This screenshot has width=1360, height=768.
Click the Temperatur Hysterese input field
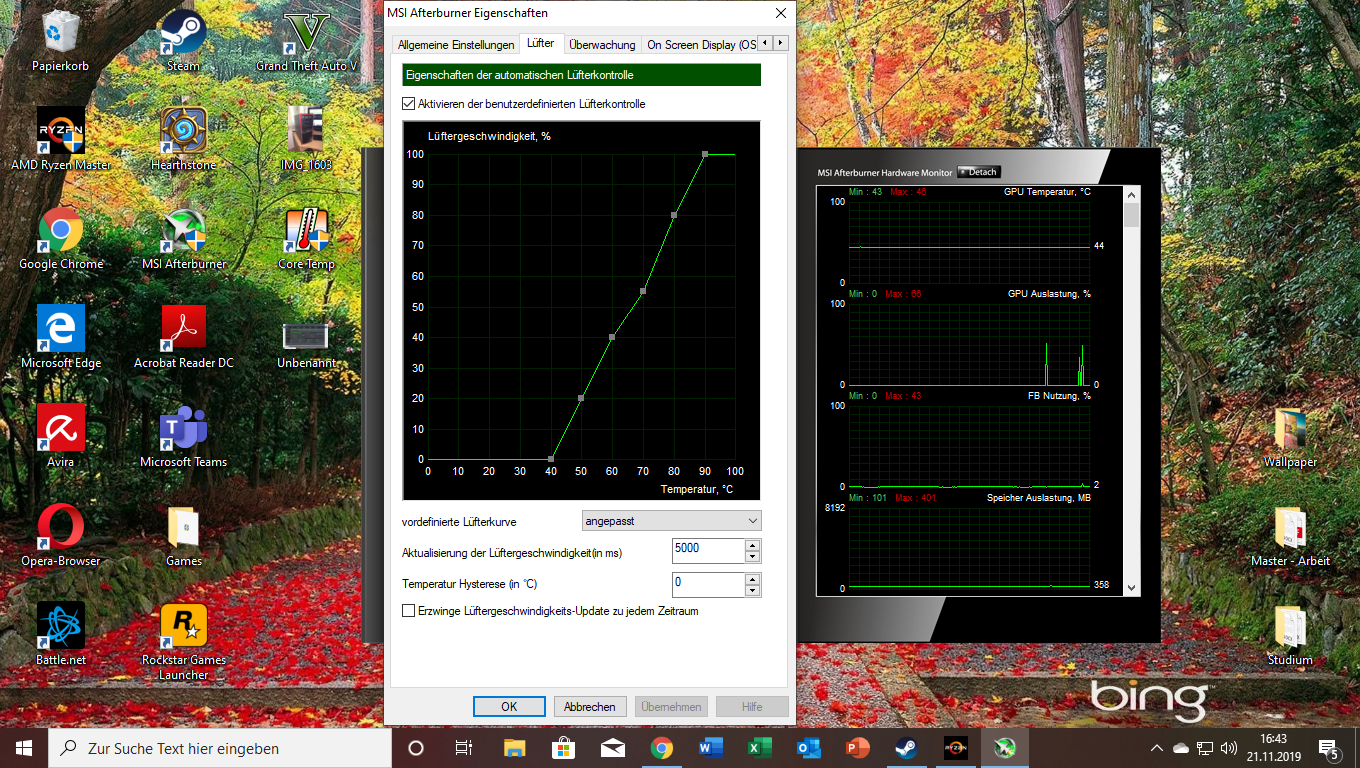(x=708, y=584)
